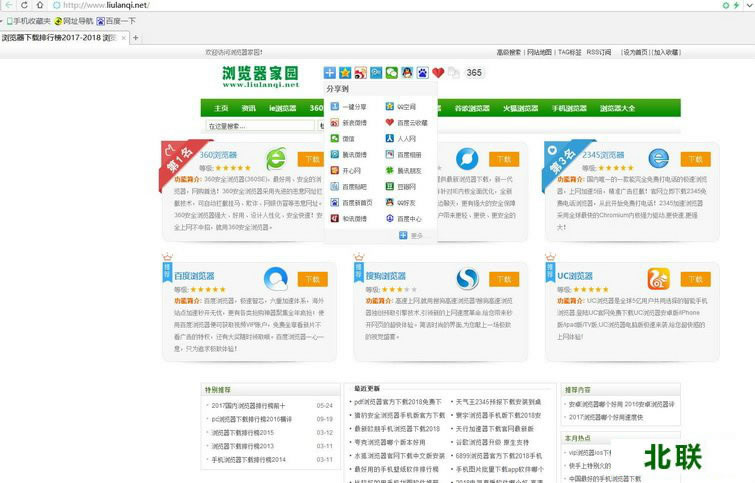Choose 百度云收藏 in the share popup
Image resolution: width=755 pixels, height=483 pixels.
click(x=406, y=123)
